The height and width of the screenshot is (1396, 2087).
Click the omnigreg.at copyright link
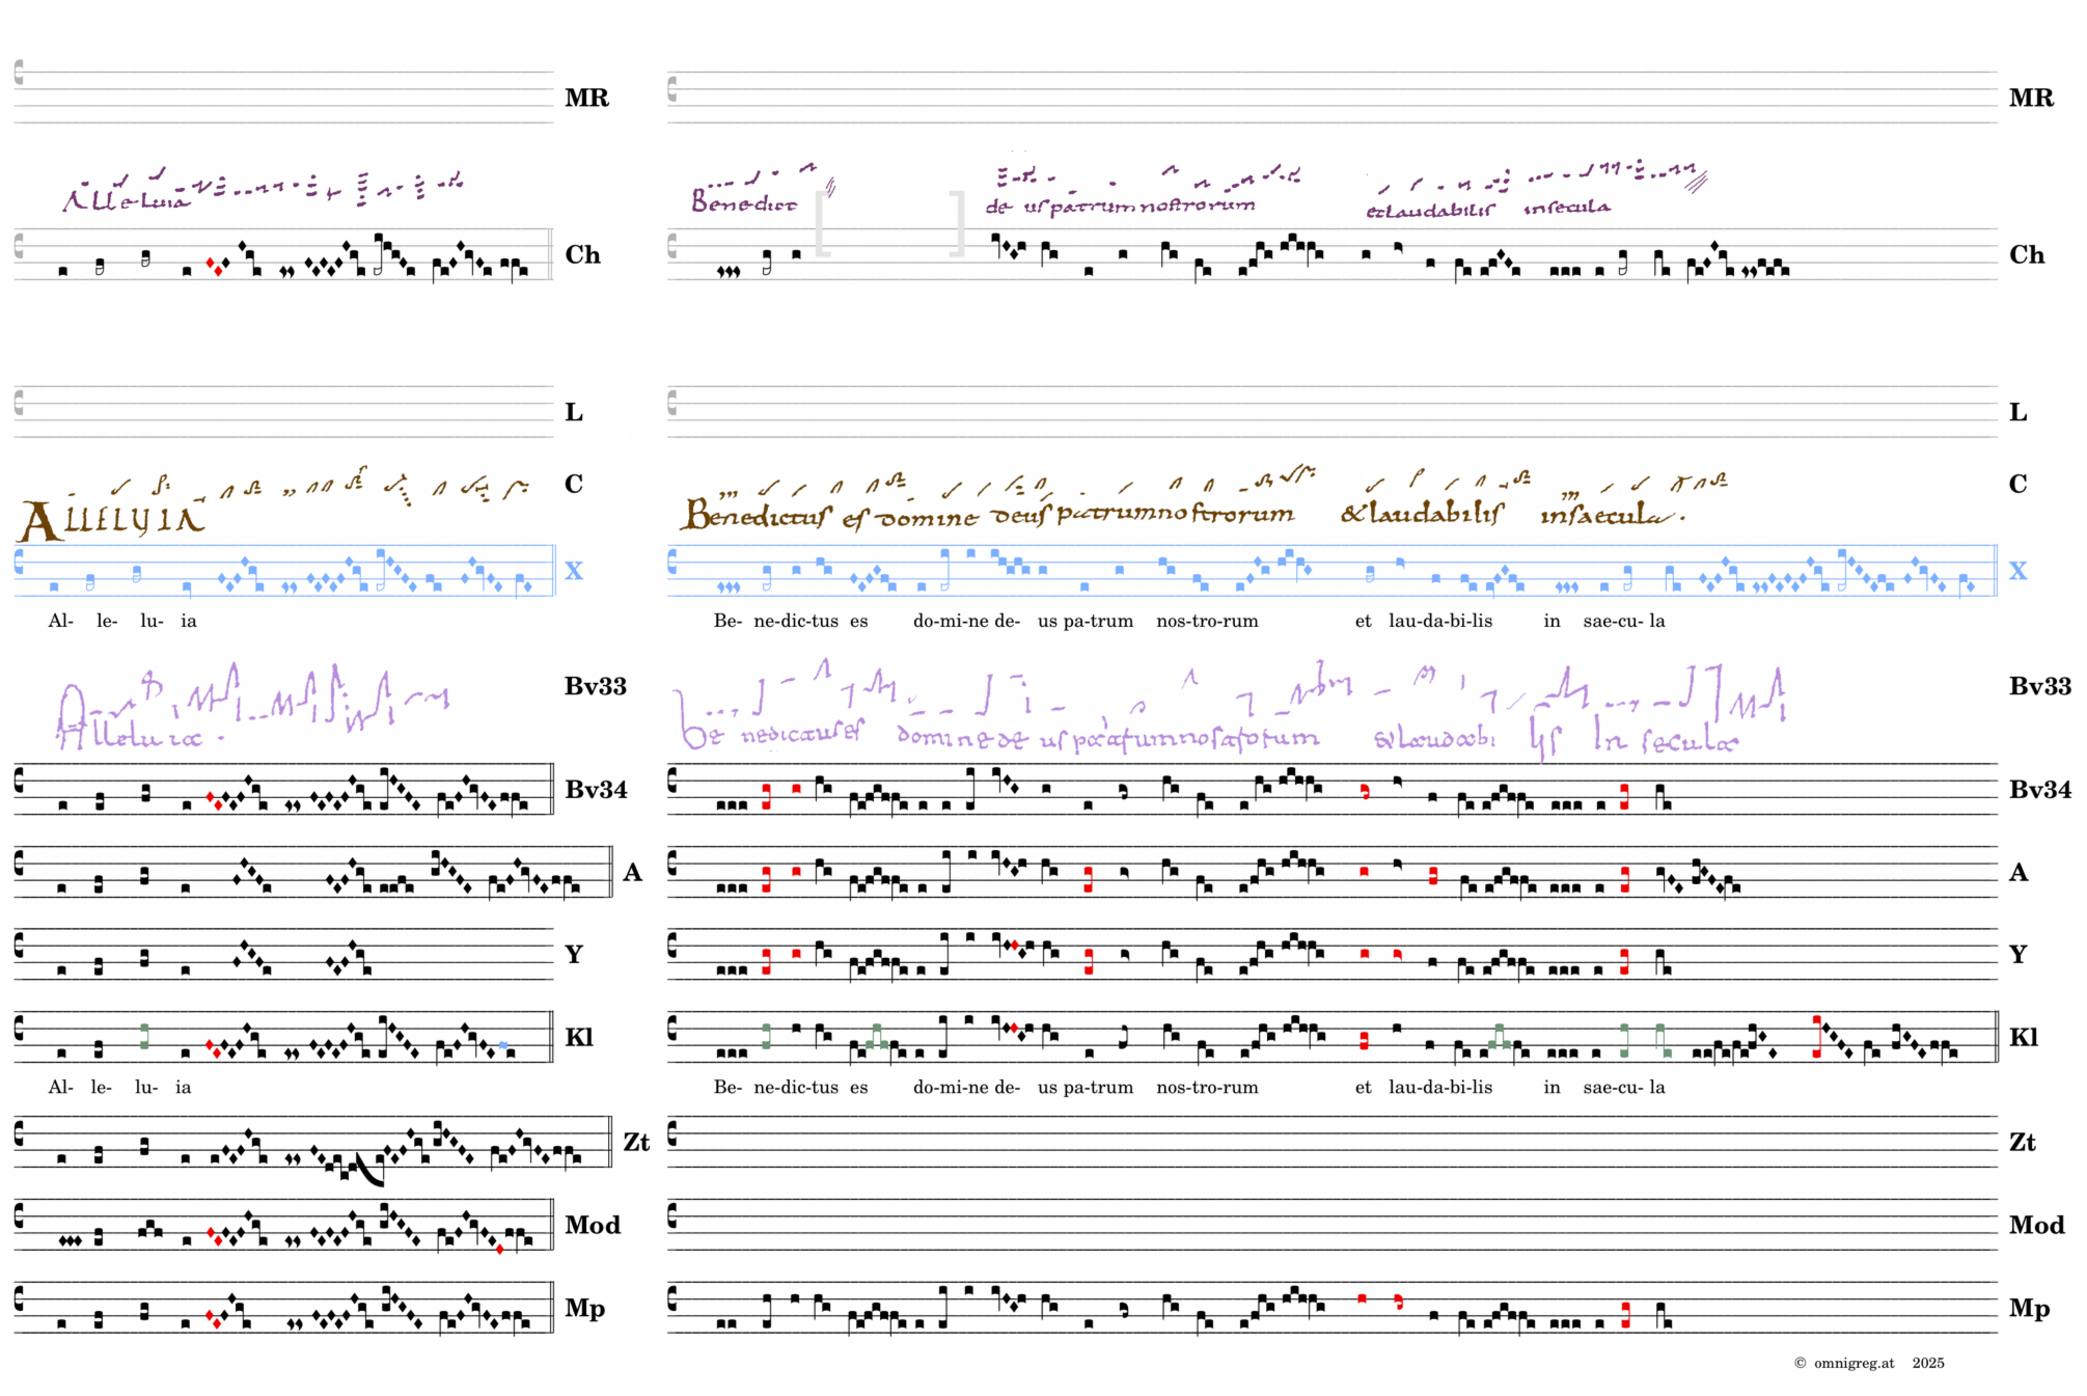(x=1853, y=1363)
